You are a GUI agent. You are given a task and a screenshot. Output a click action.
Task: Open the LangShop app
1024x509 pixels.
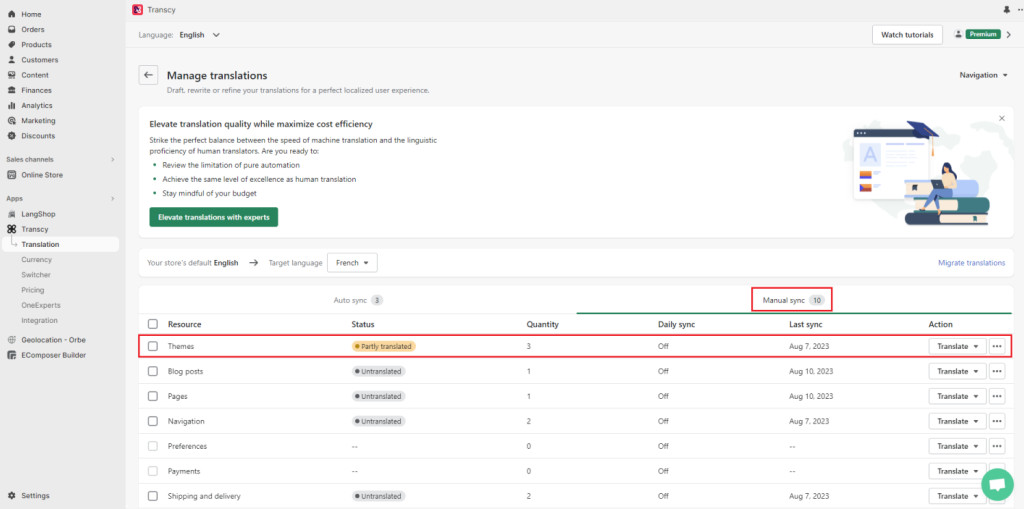38,214
